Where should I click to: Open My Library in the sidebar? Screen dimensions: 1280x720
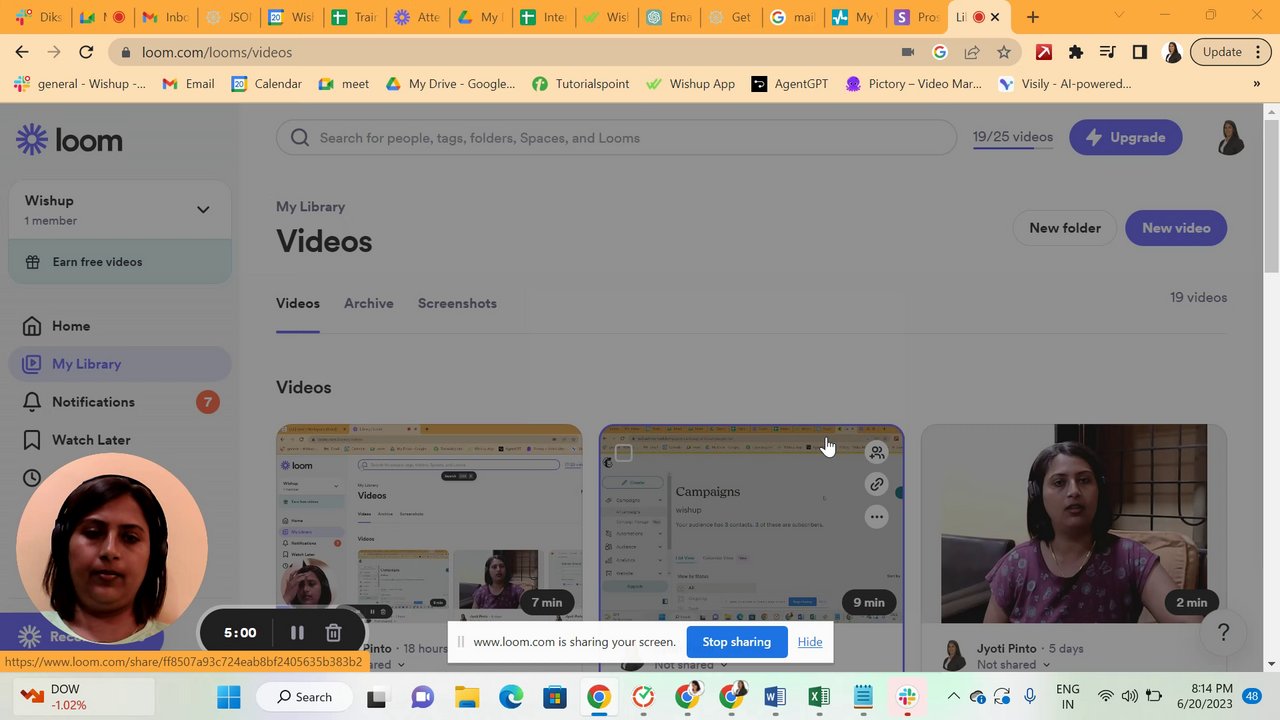(x=120, y=364)
